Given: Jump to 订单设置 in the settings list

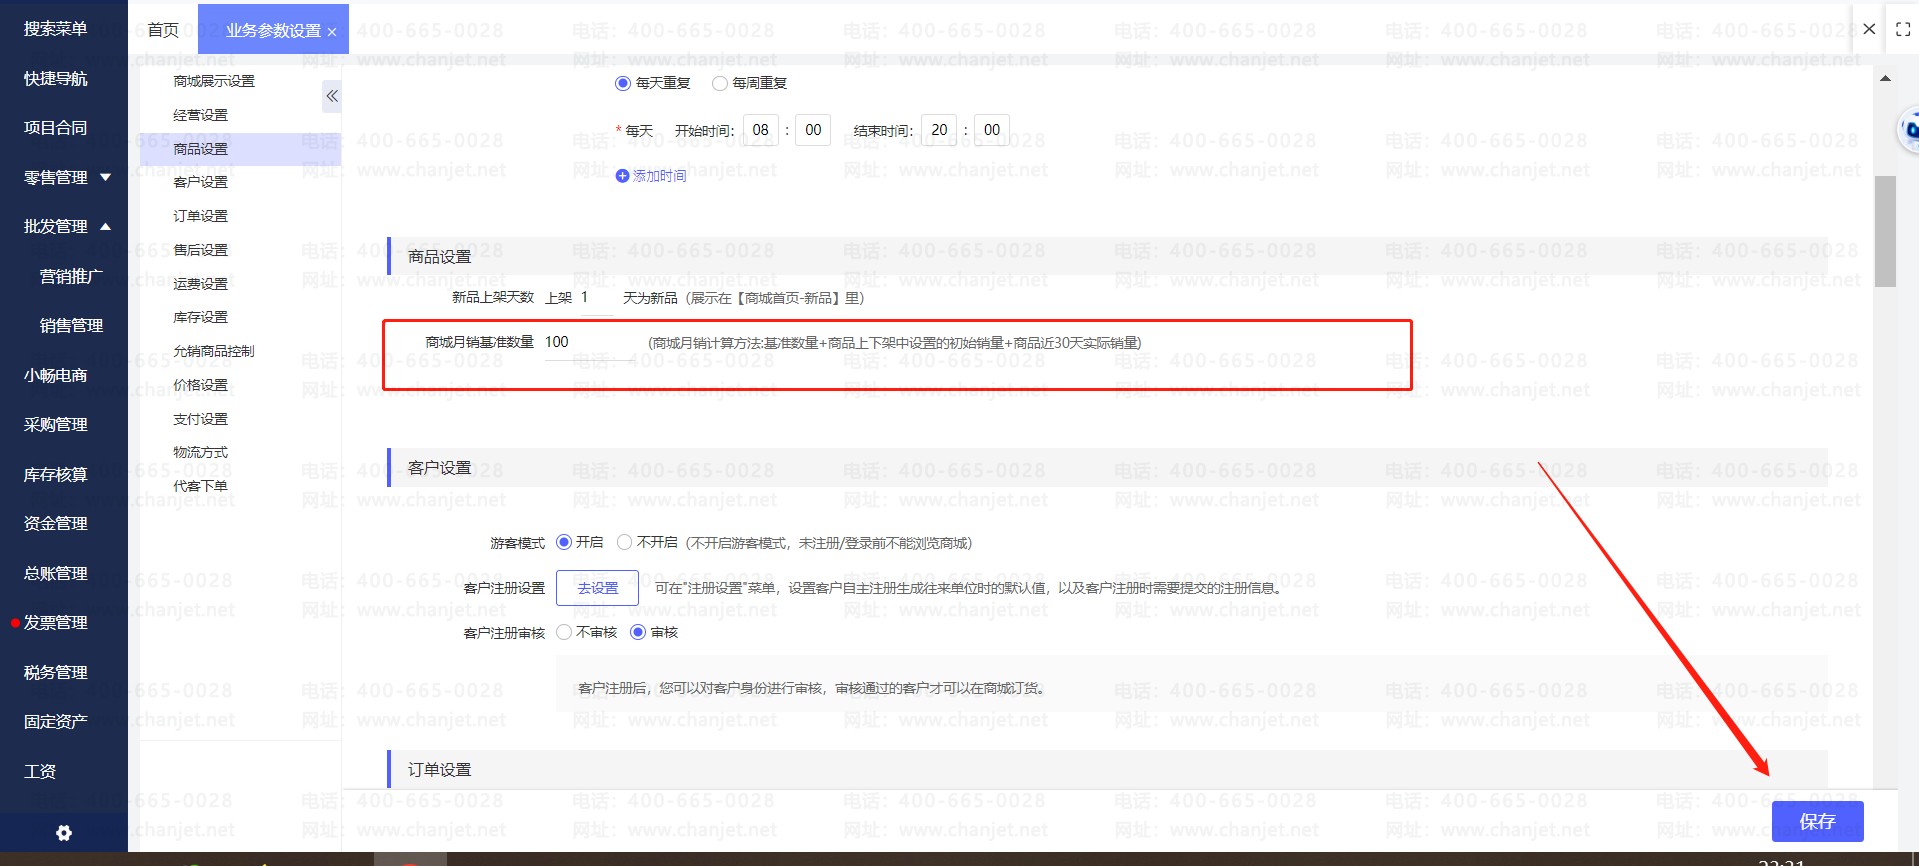Looking at the screenshot, I should (x=200, y=216).
